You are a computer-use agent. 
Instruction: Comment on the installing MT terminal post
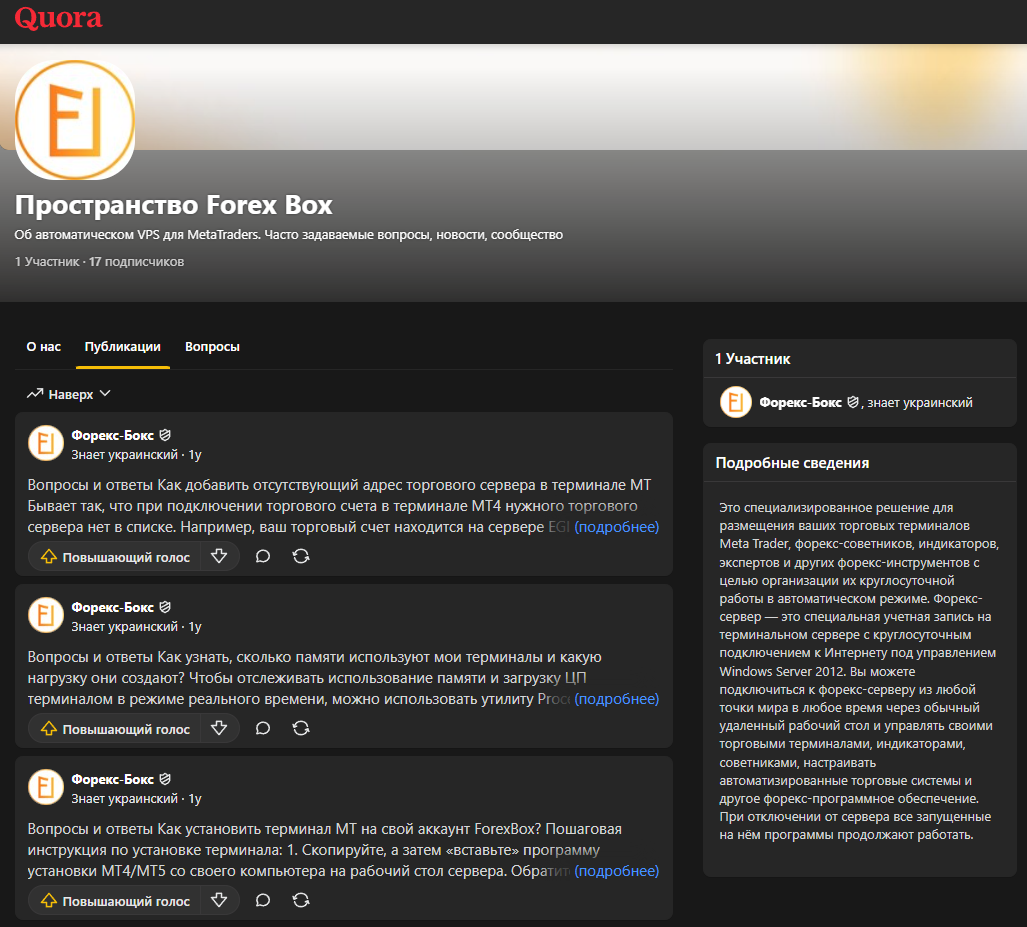pyautogui.click(x=263, y=901)
